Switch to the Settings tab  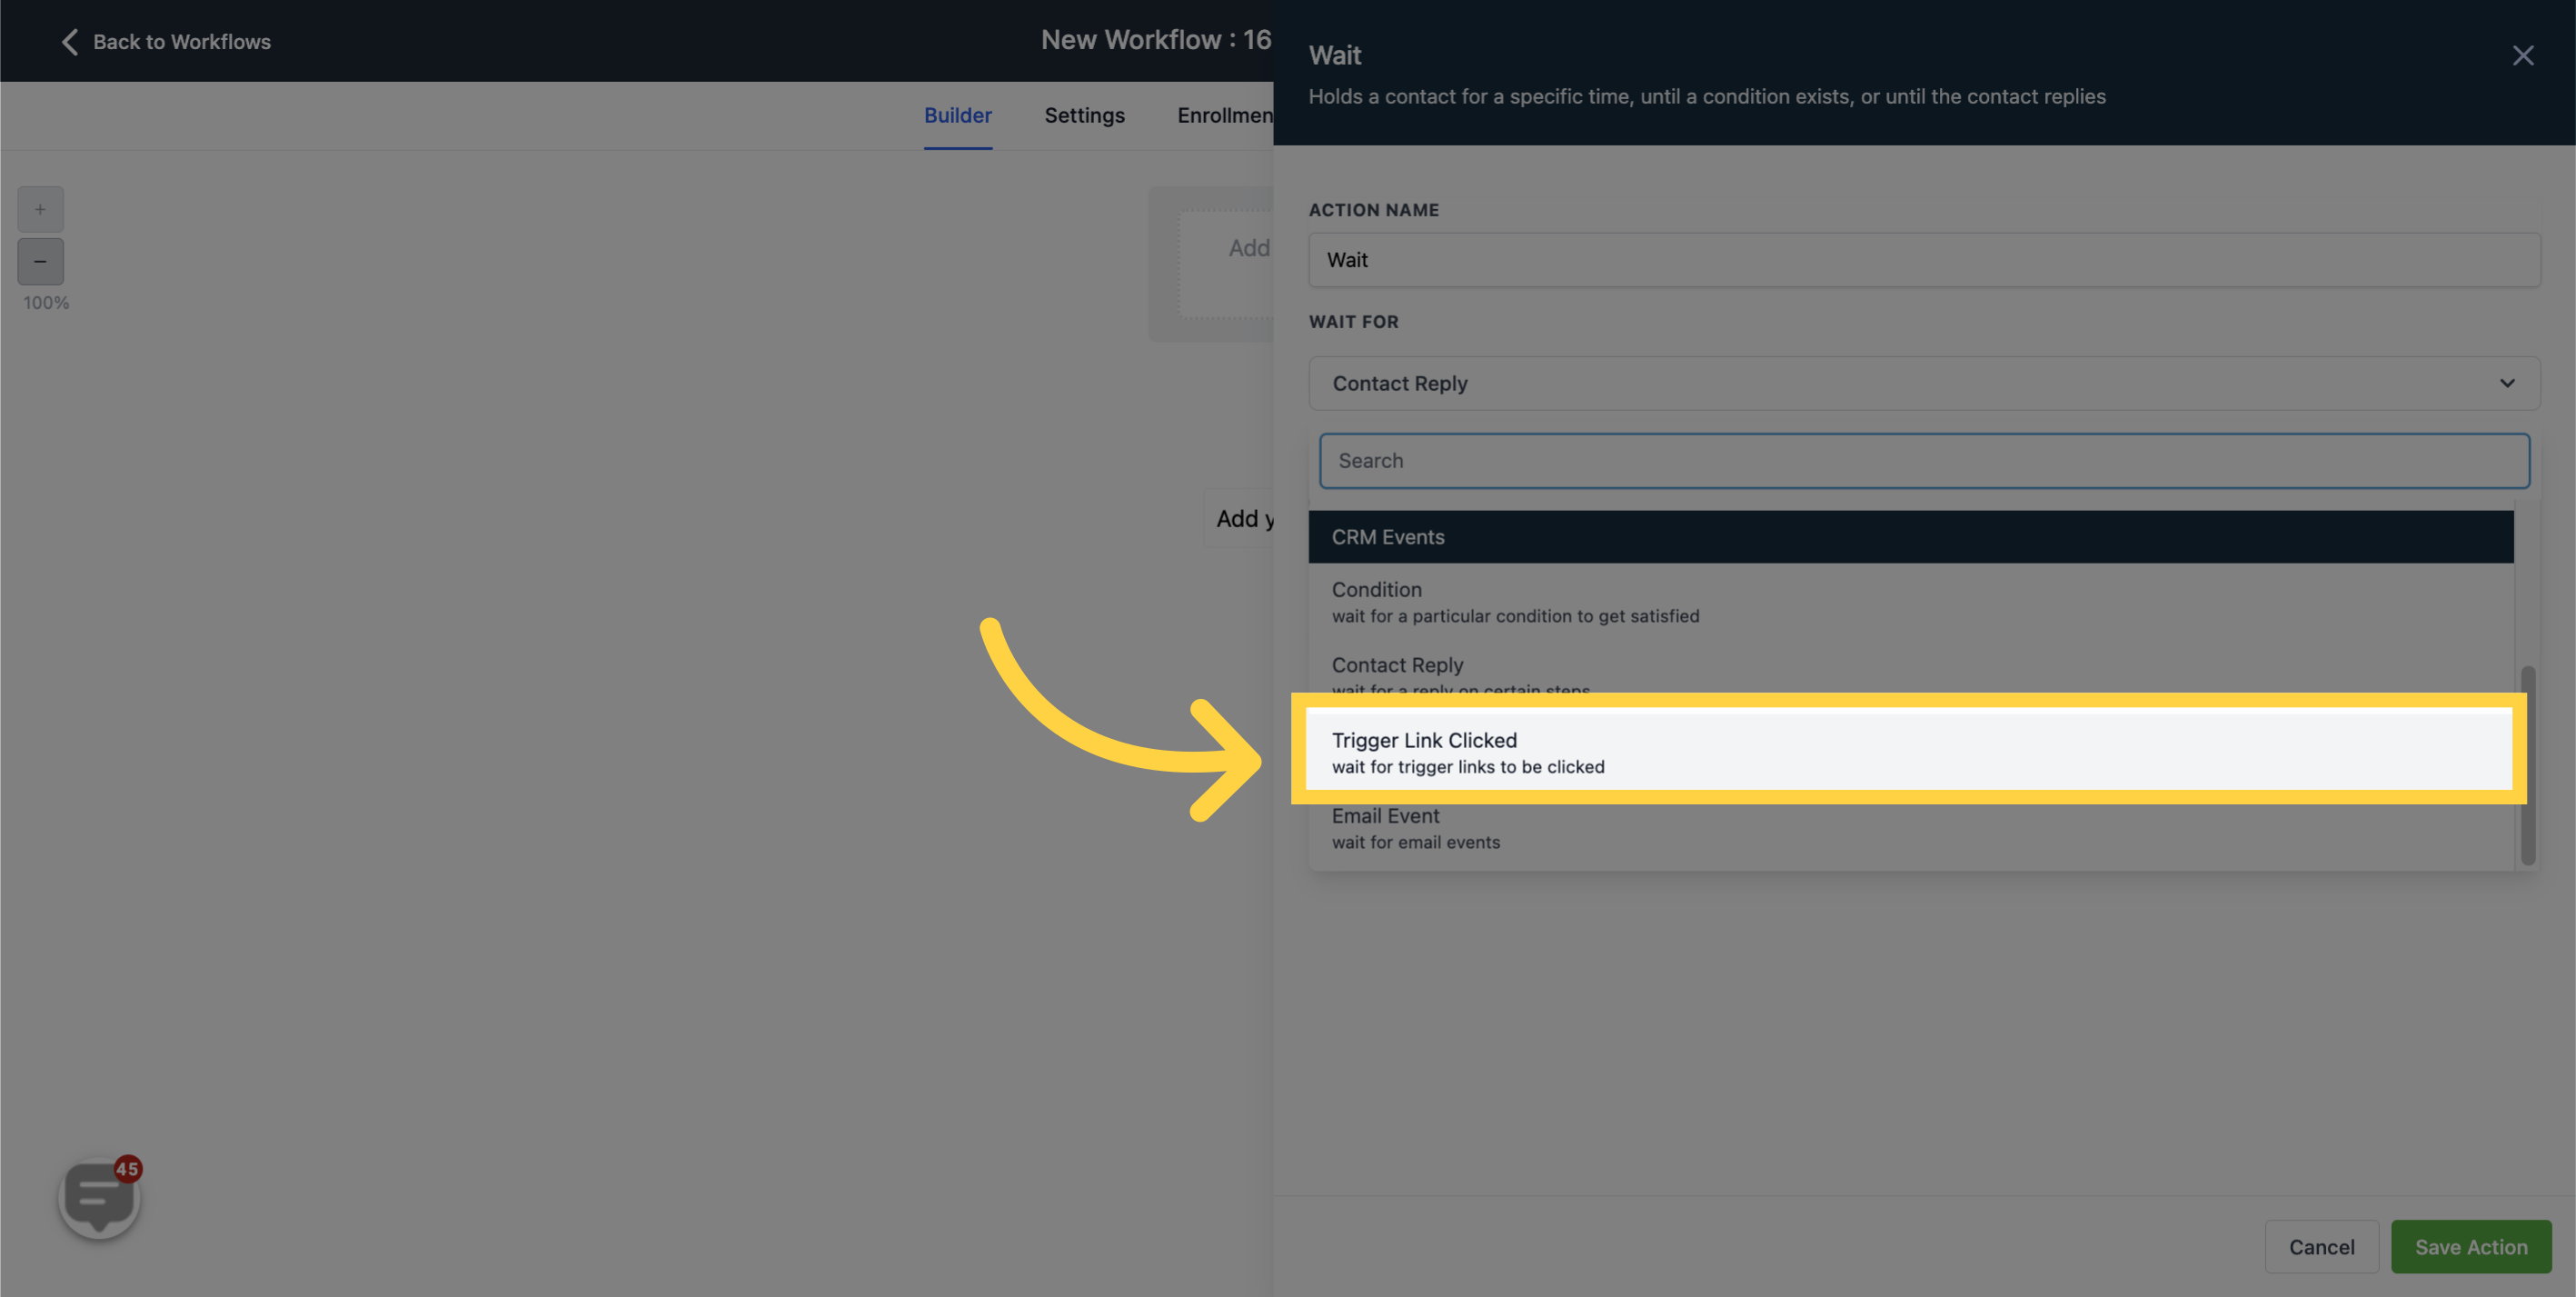pos(1085,115)
